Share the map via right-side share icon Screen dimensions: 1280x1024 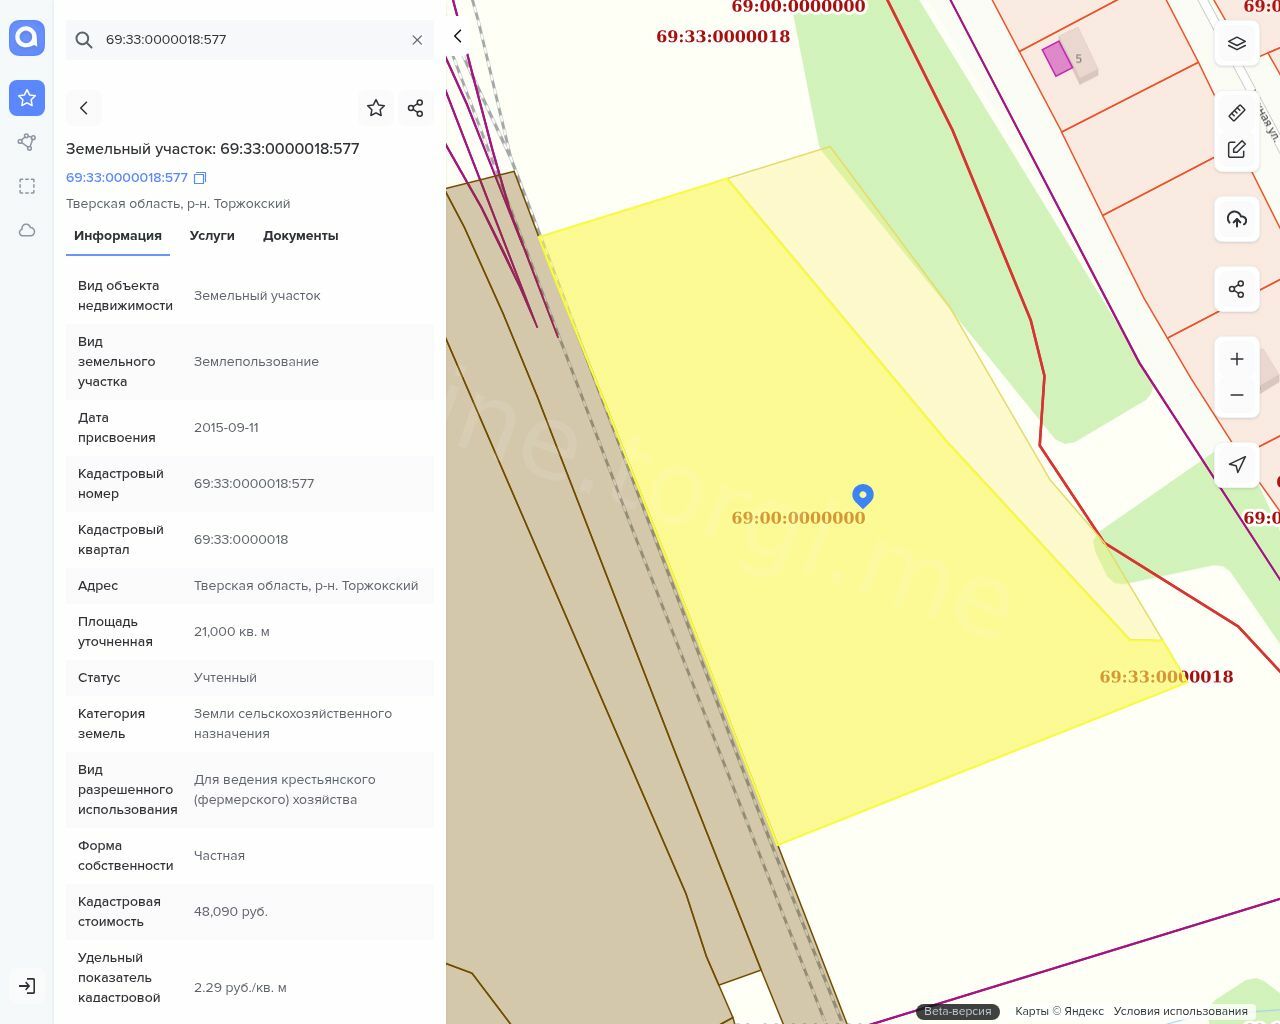pos(1237,289)
